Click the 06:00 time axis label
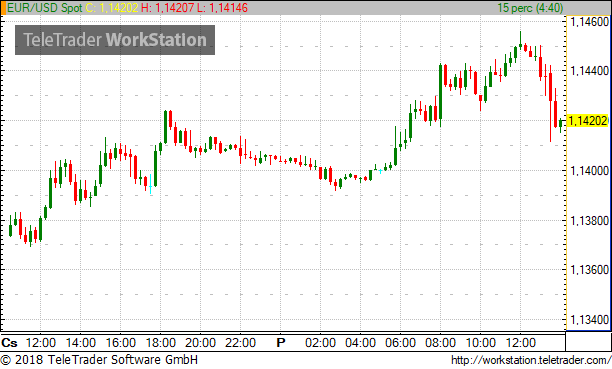Viewport: 612px width, 369px height. [x=400, y=343]
